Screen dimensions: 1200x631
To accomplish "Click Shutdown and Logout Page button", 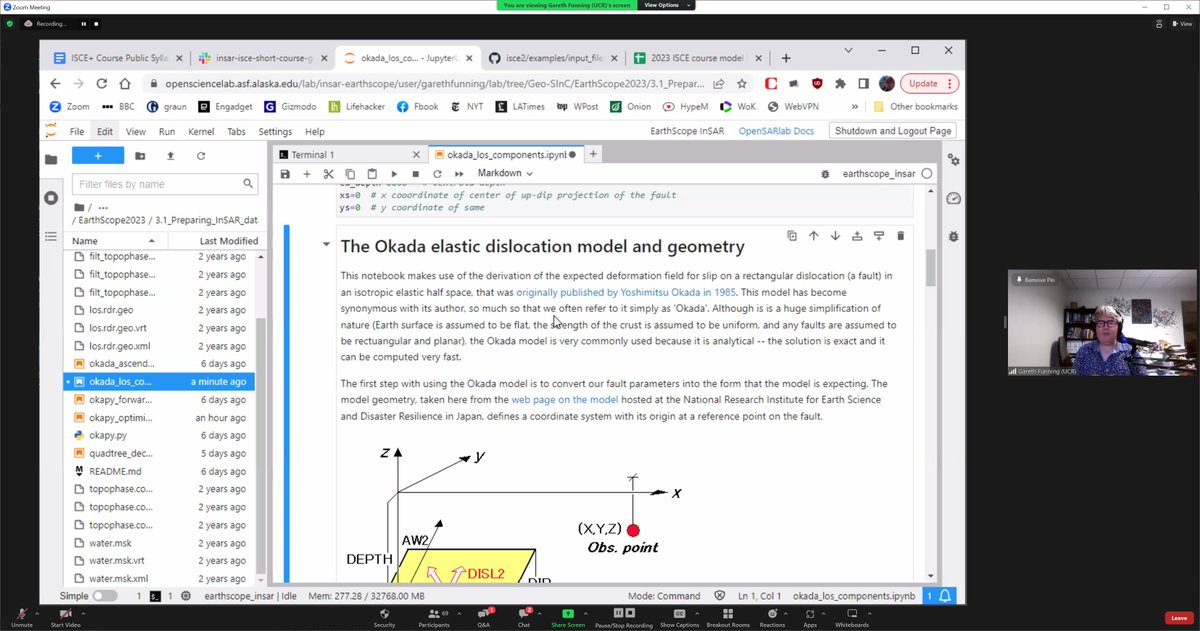I will point(893,131).
